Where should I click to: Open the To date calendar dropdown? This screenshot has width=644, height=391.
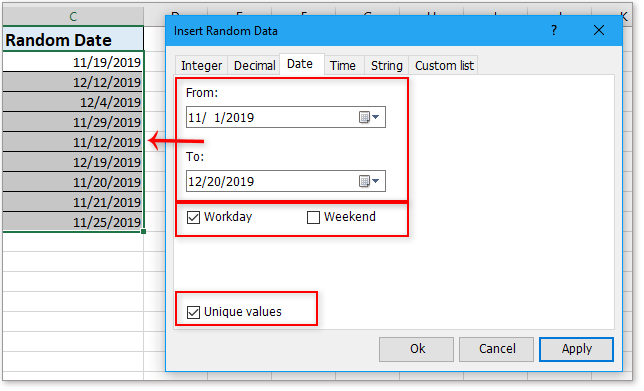[369, 181]
